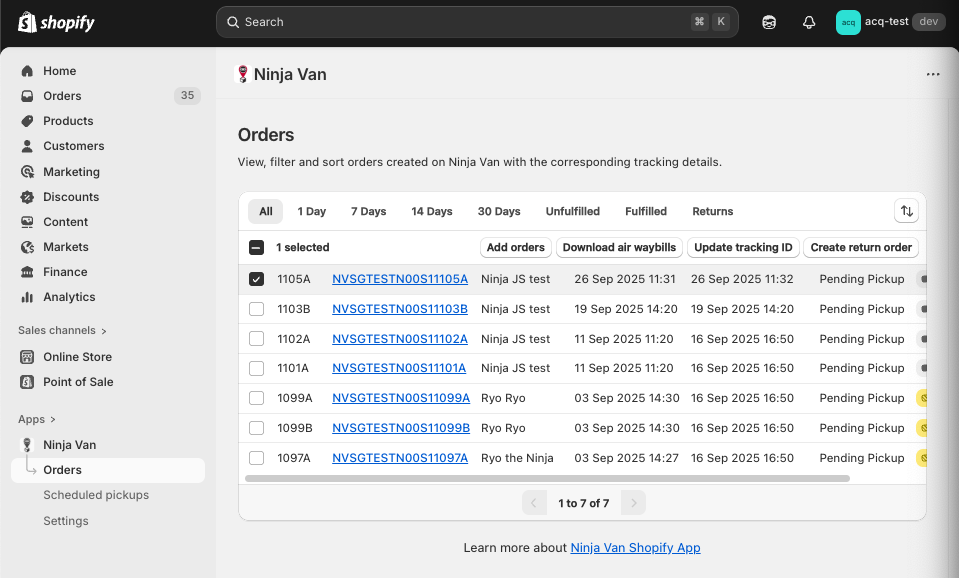This screenshot has width=959, height=578.
Task: Open the Sidekick assistant icon in top bar
Action: [769, 22]
